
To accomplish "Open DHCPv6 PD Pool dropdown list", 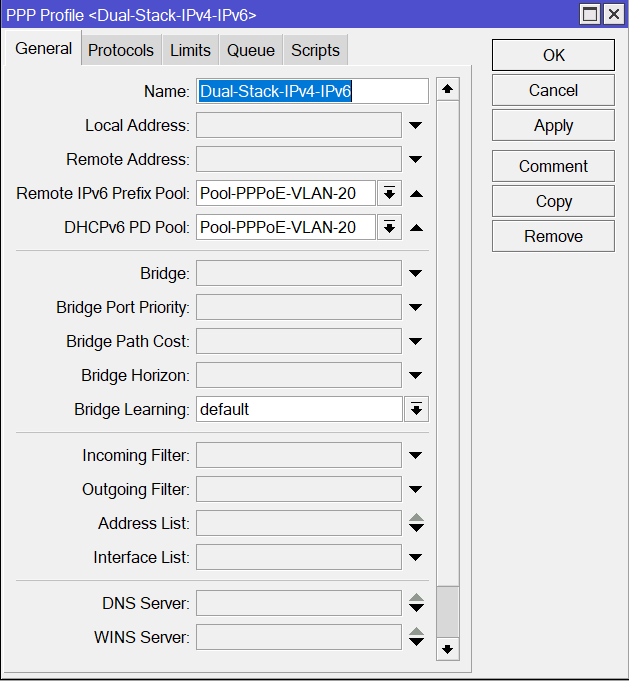I will (x=390, y=228).
